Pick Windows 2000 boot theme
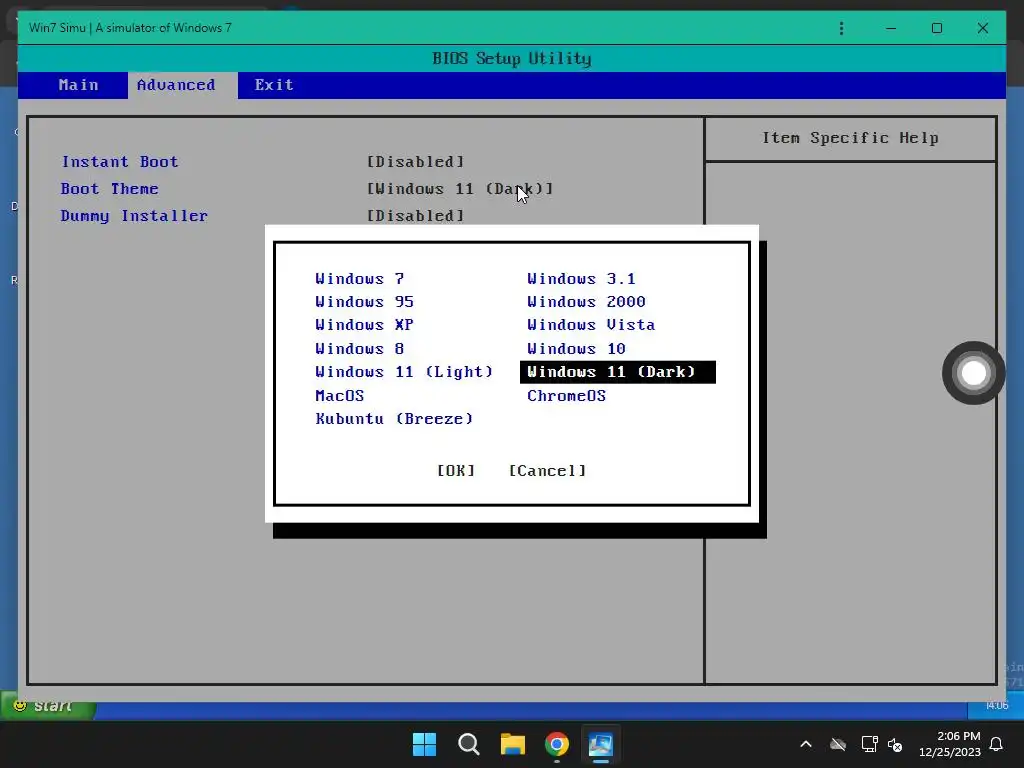 tap(586, 302)
